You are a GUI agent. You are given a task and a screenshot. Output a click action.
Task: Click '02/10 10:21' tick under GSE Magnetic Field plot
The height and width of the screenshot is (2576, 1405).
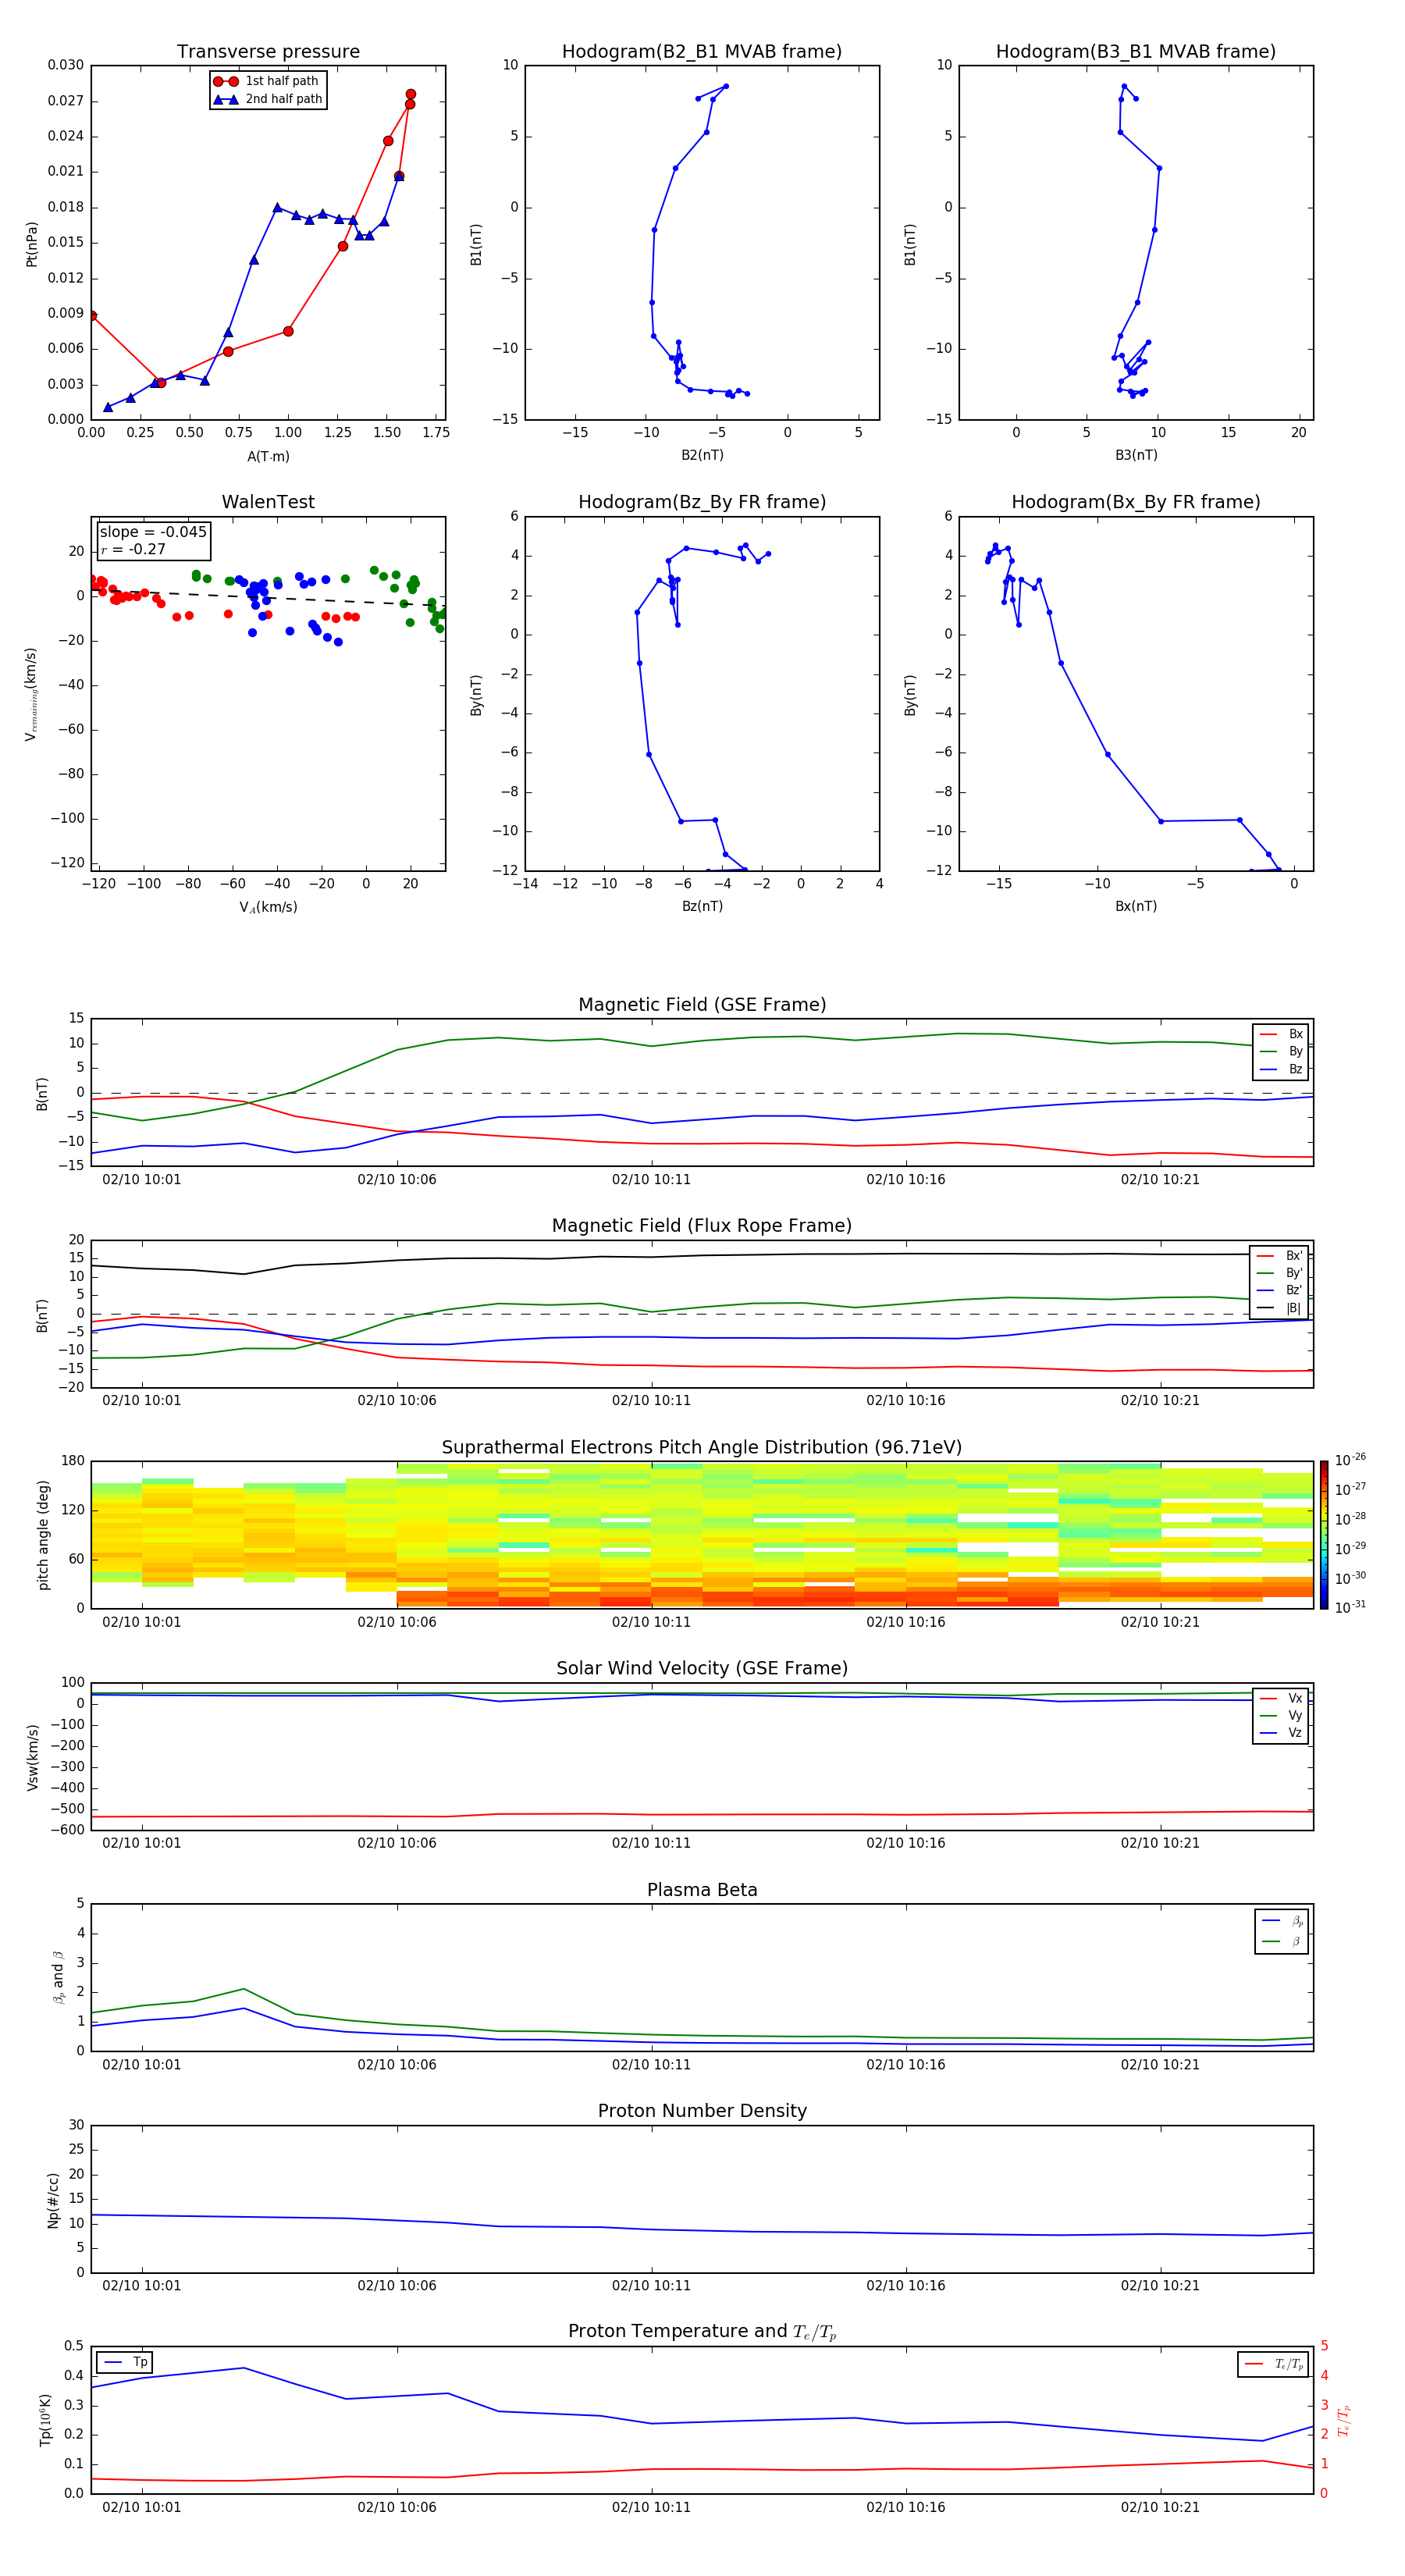pos(1160,1179)
